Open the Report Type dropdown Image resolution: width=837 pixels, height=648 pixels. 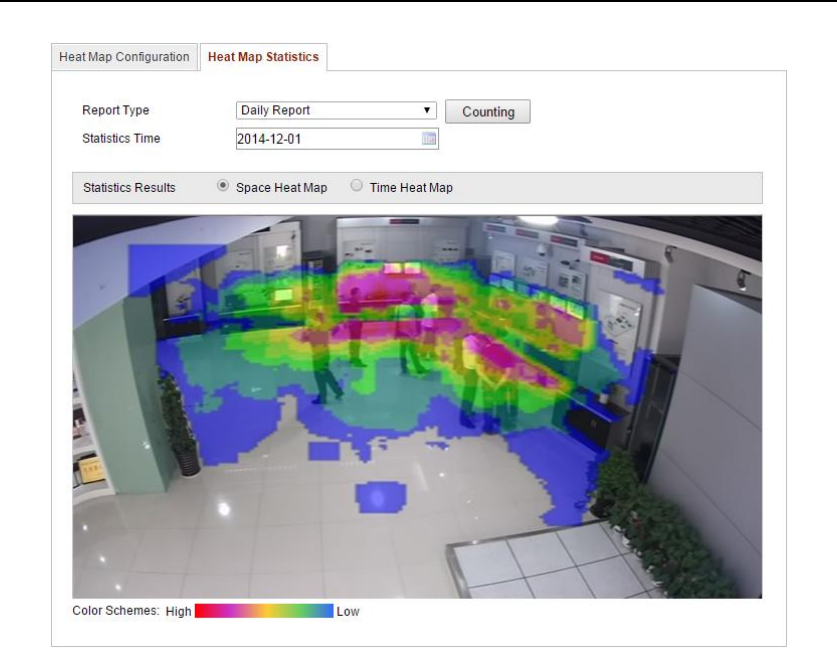336,110
